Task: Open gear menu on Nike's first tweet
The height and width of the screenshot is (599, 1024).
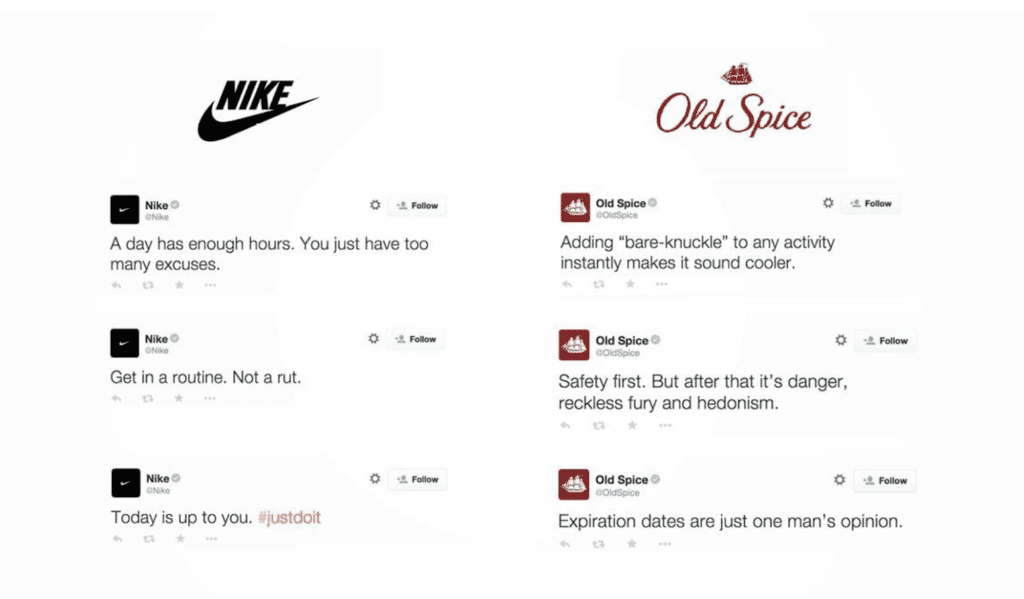Action: 375,205
